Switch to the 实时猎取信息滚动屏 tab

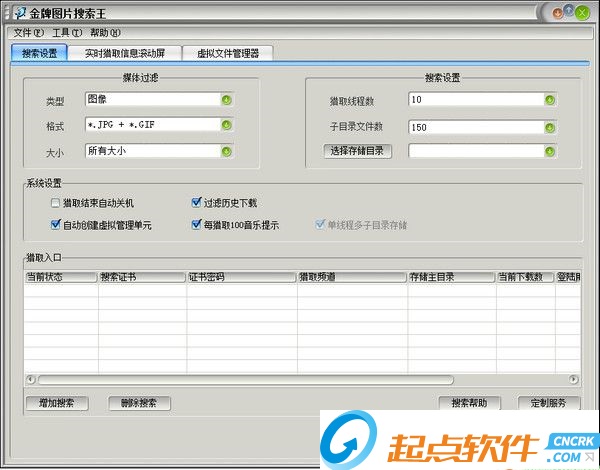(x=125, y=53)
